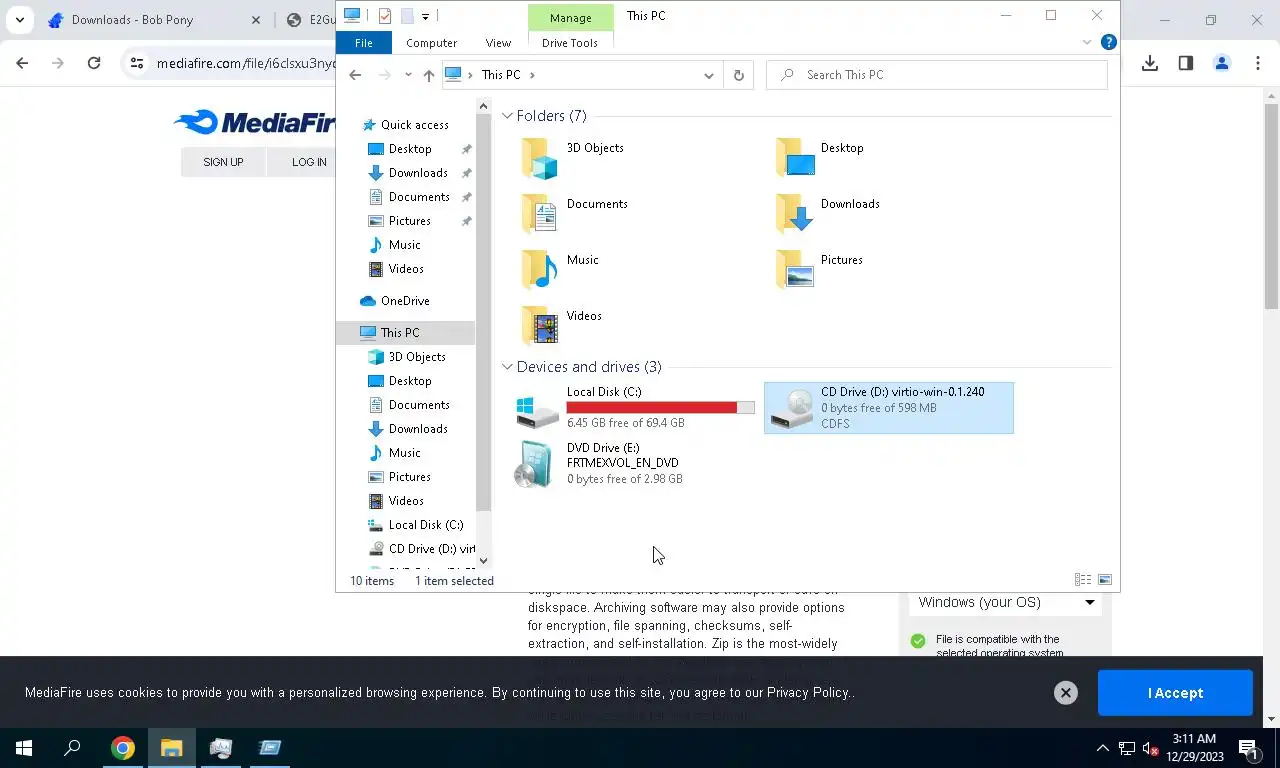Open the address bar history dropdown
The width and height of the screenshot is (1280, 768).
[709, 75]
